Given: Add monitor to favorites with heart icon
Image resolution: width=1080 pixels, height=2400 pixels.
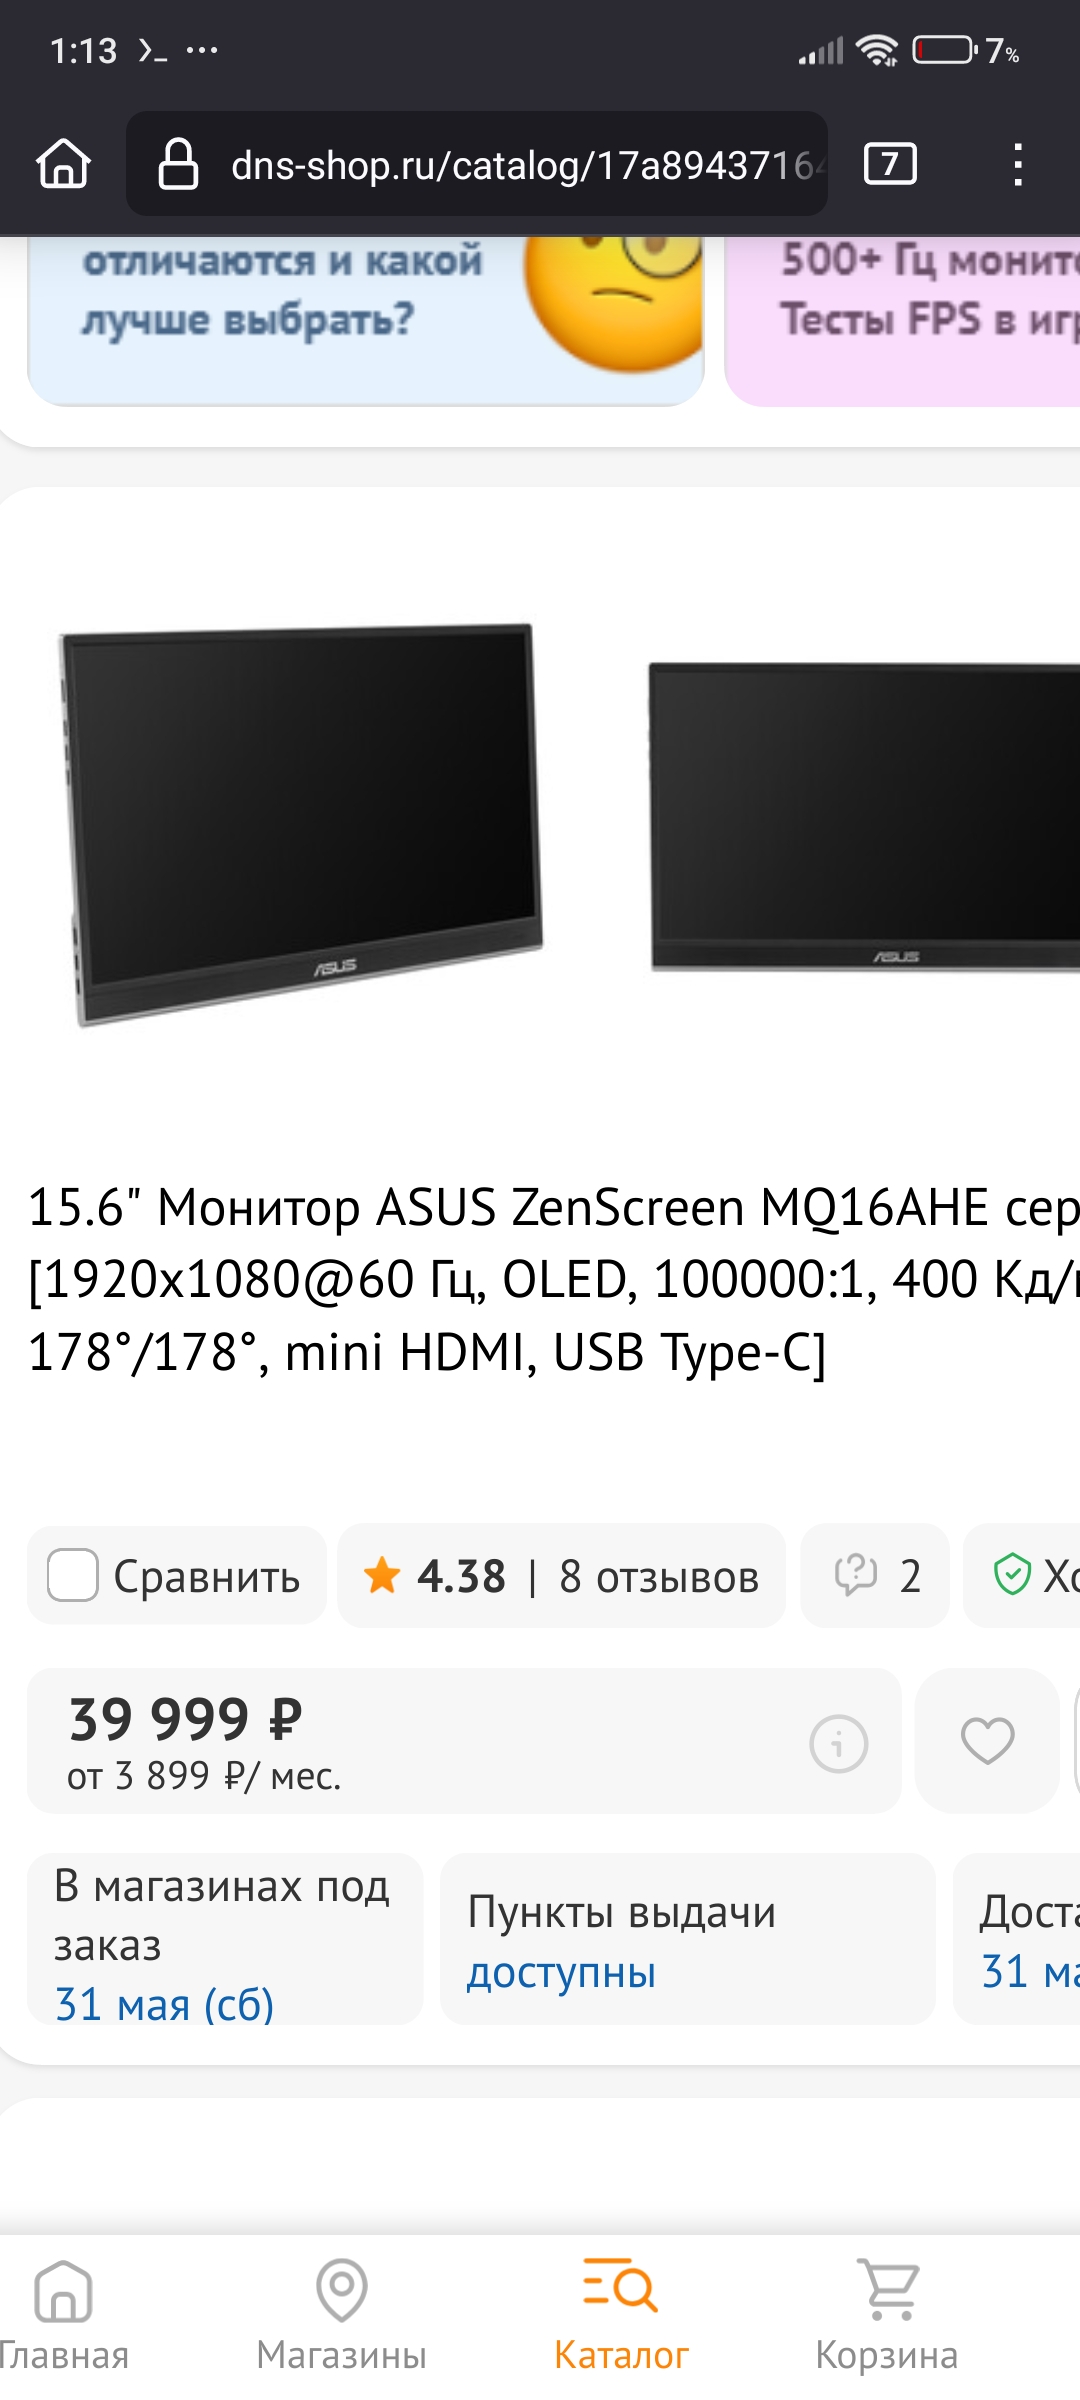Looking at the screenshot, I should [x=988, y=1741].
